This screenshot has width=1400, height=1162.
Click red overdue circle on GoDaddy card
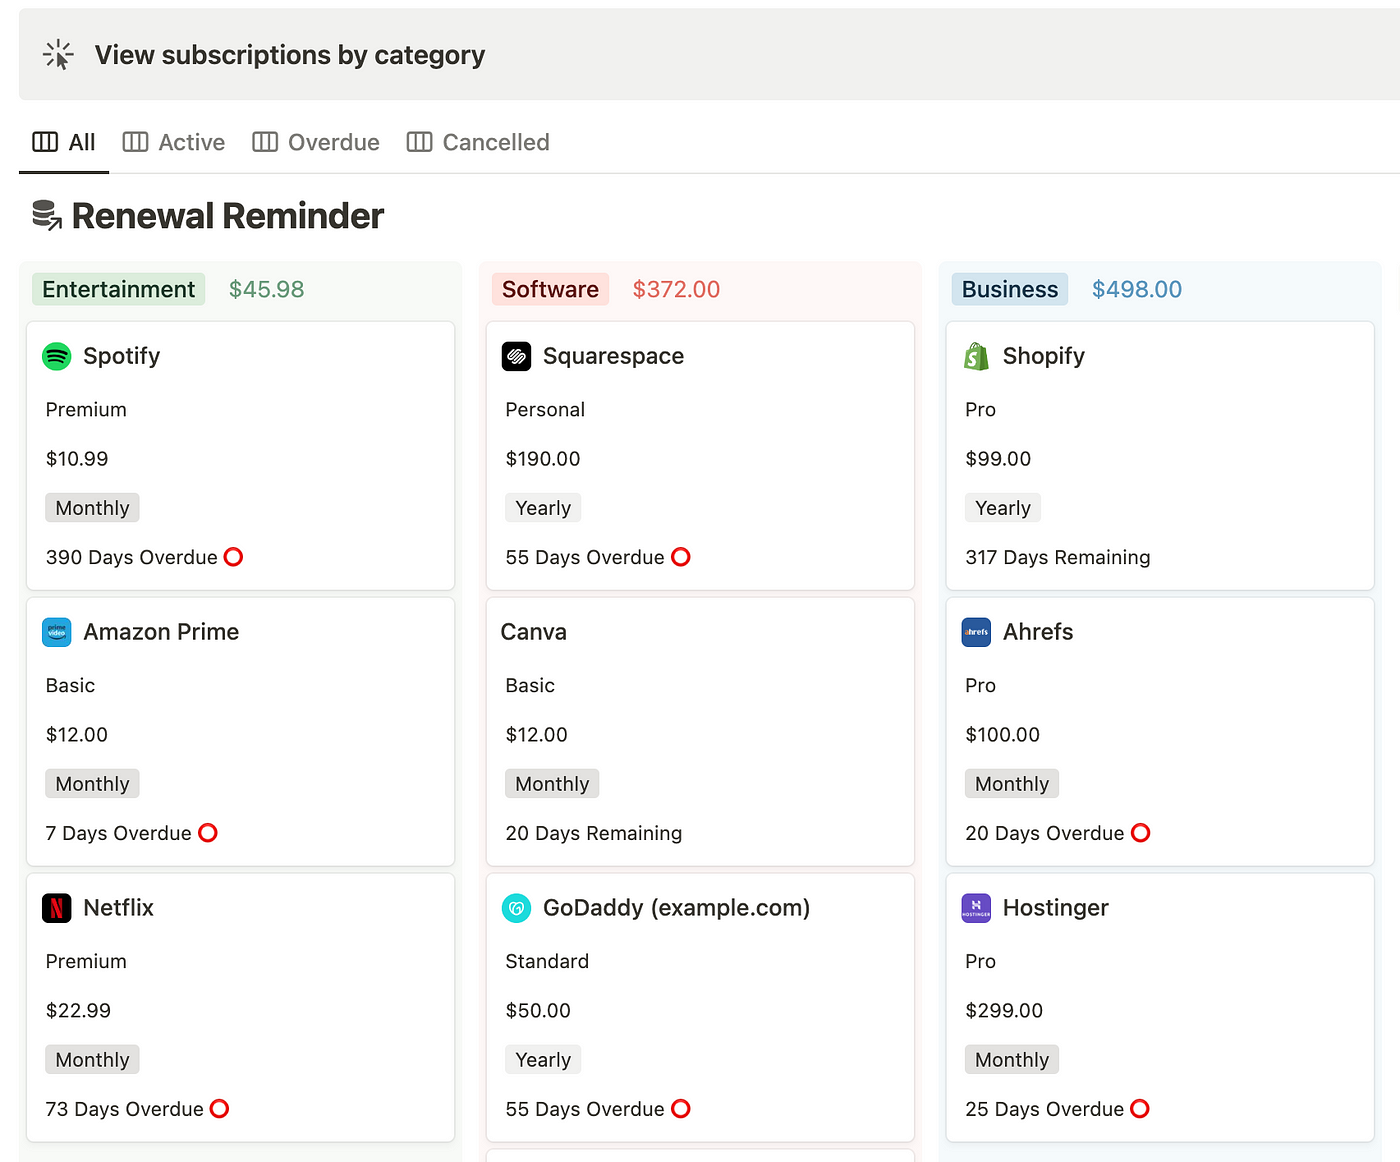pos(681,1109)
